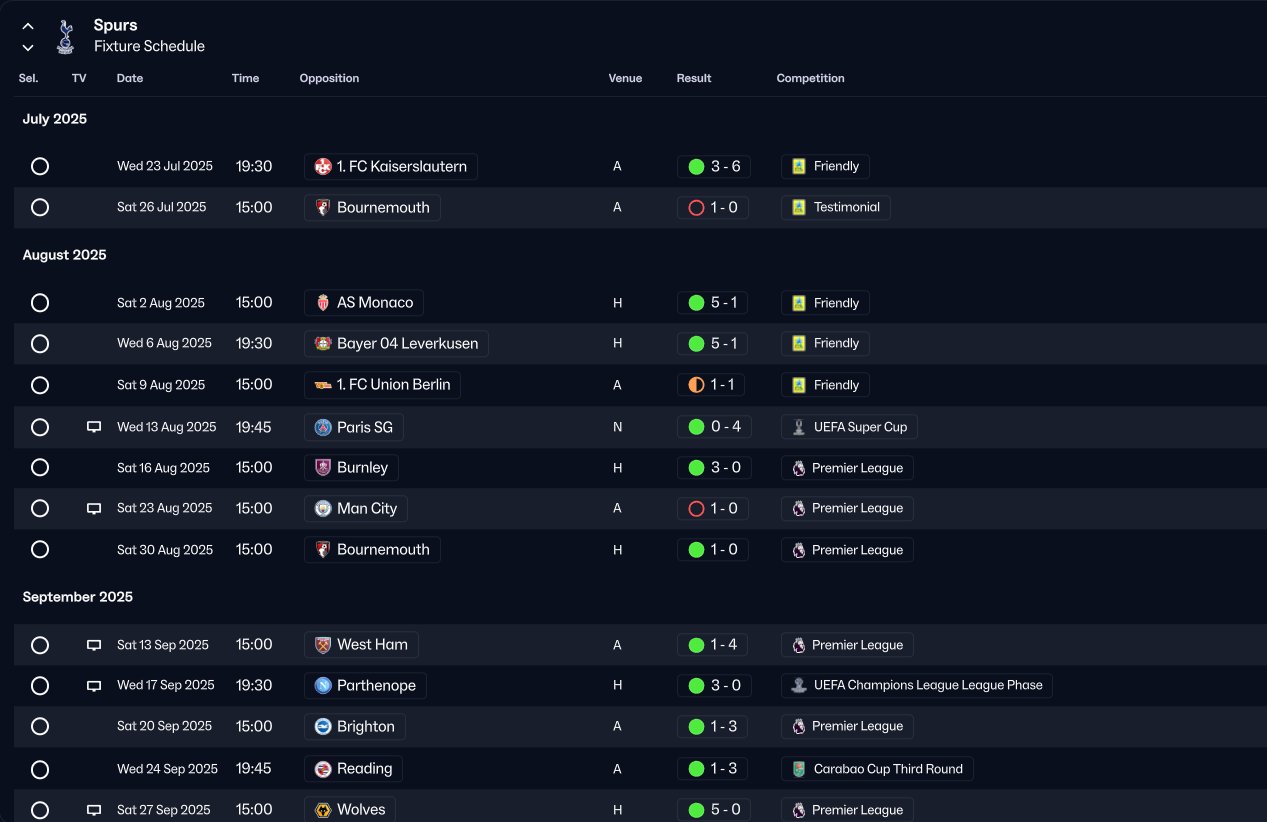Click the Competition column header
Image resolution: width=1267 pixels, height=822 pixels.
[x=810, y=78]
